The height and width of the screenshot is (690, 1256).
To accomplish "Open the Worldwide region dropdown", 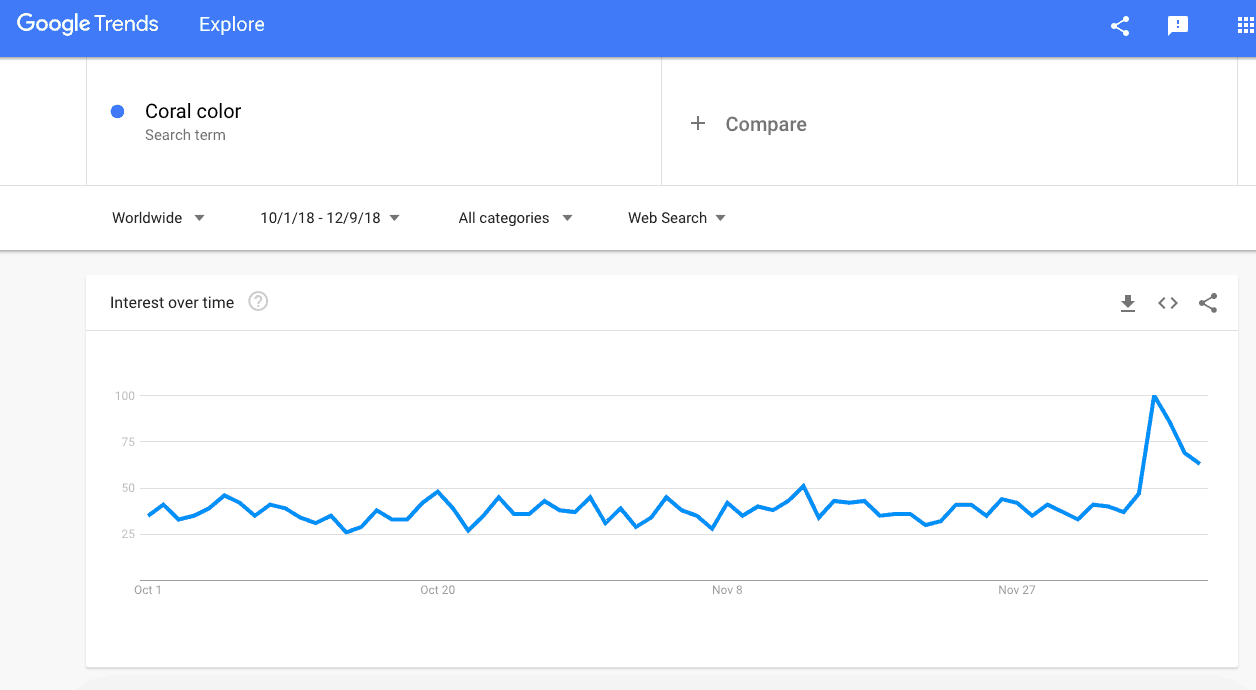I will 158,217.
